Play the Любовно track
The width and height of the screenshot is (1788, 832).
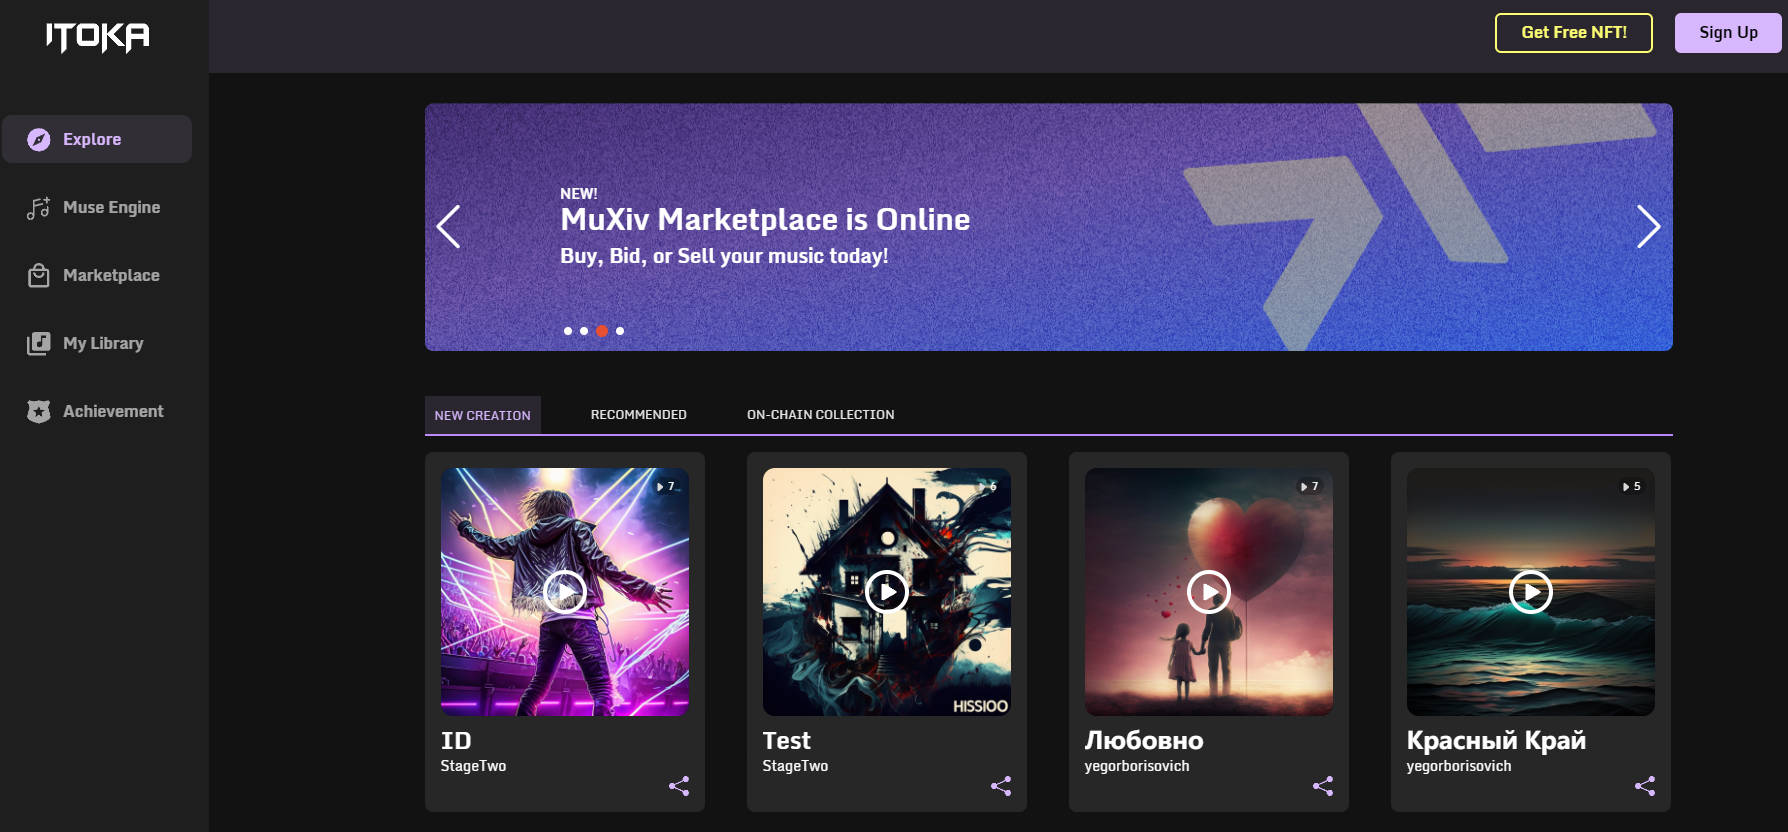(1209, 592)
